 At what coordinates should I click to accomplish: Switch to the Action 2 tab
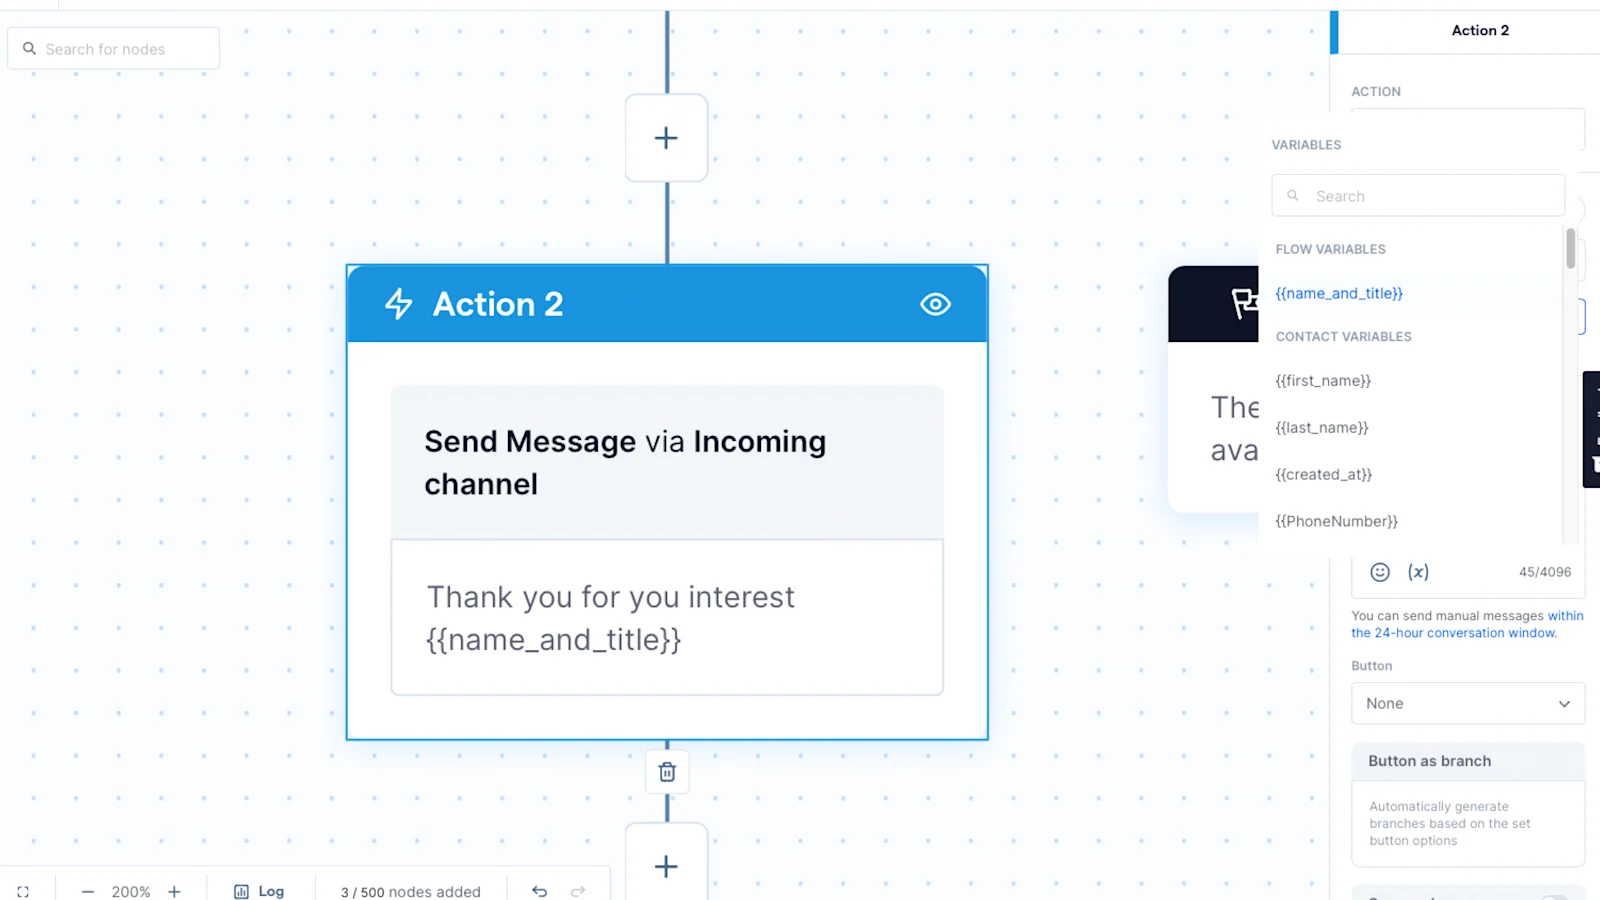1480,30
